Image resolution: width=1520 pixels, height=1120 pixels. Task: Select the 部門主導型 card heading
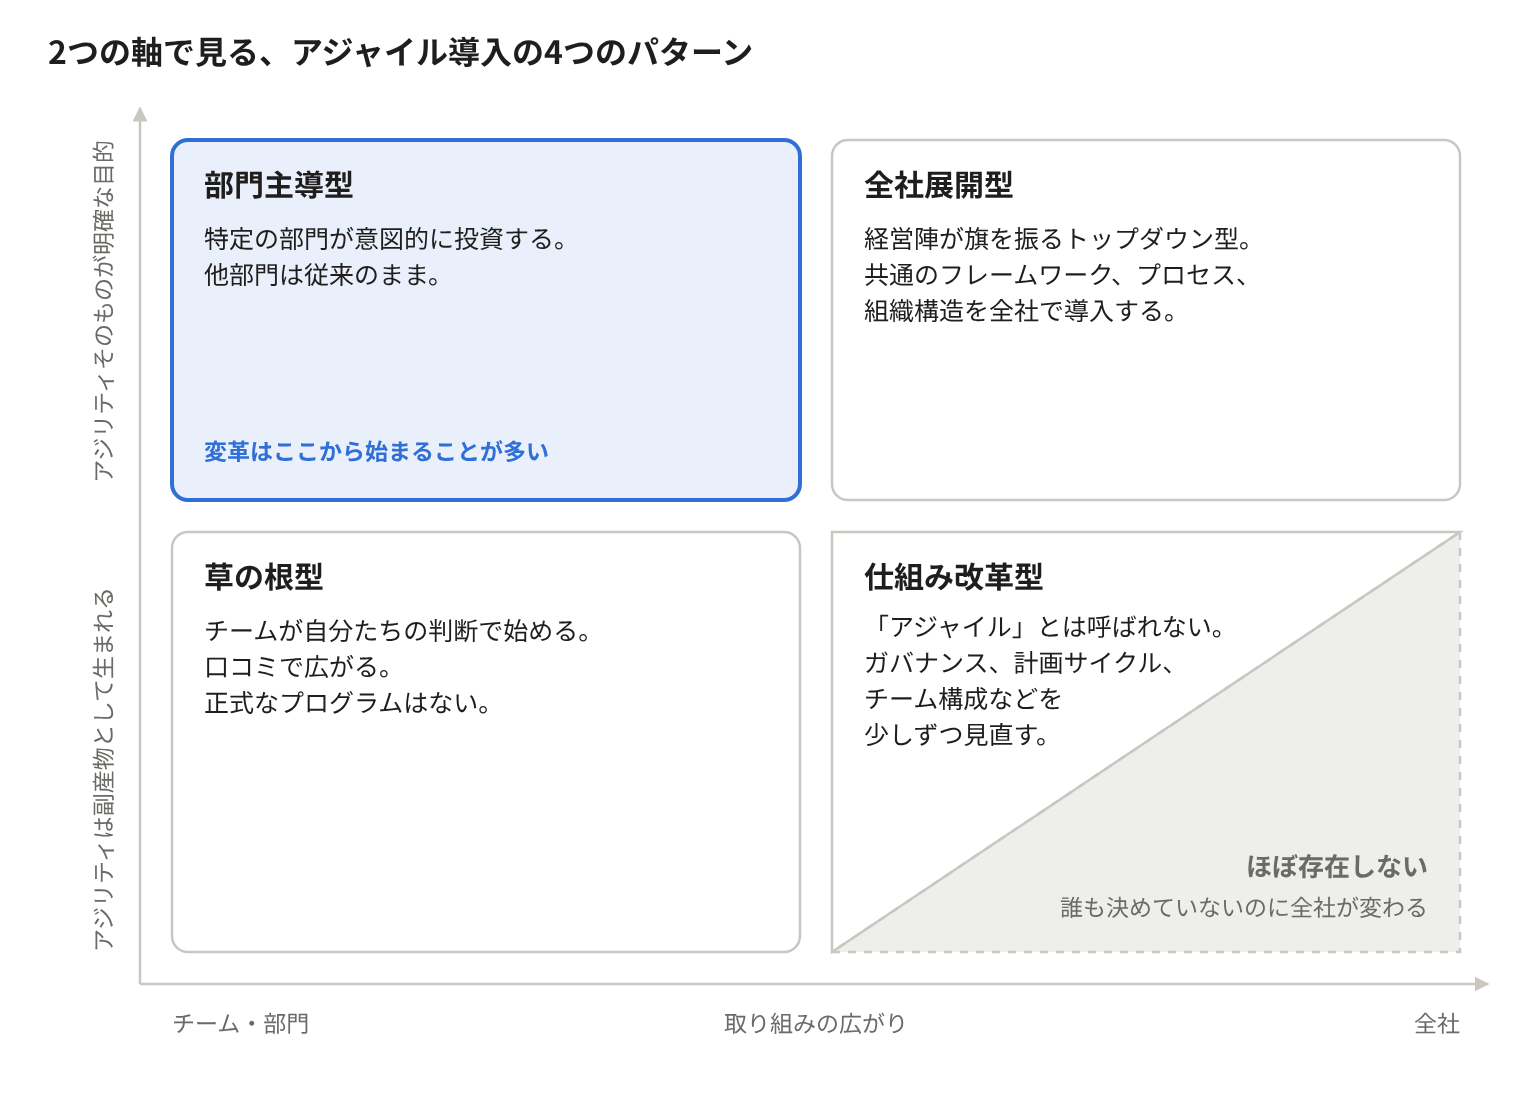click(x=279, y=185)
